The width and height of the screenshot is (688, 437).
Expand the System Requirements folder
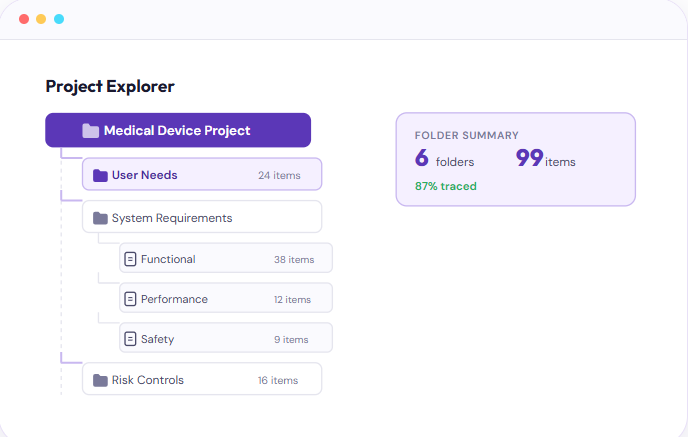(171, 218)
